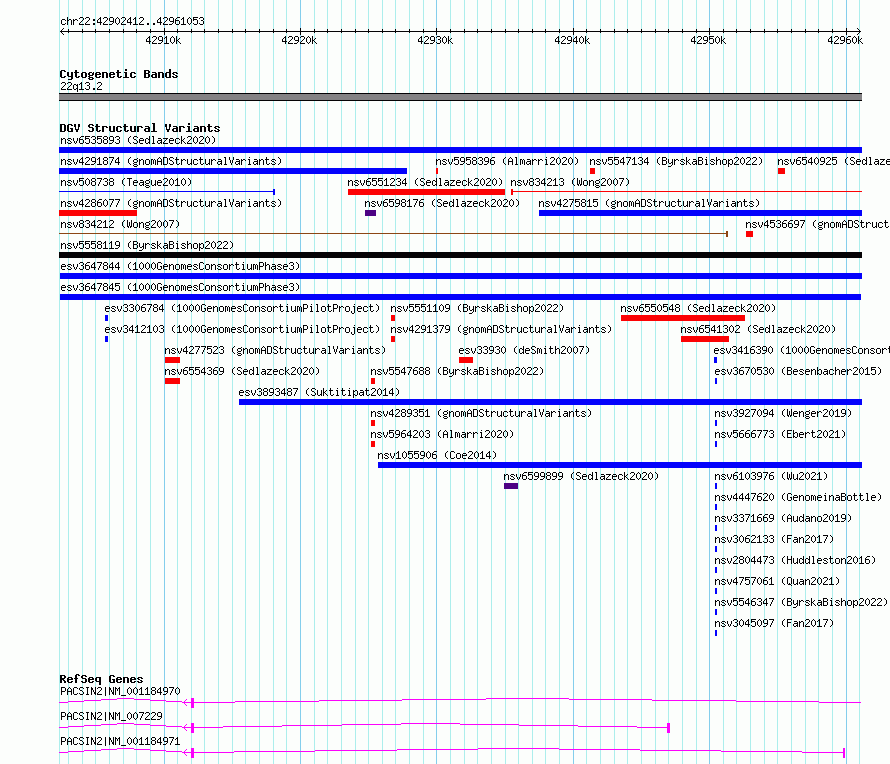Select nsv508738 (Teague2010) variant
This screenshot has height=764, width=890.
click(x=126, y=182)
